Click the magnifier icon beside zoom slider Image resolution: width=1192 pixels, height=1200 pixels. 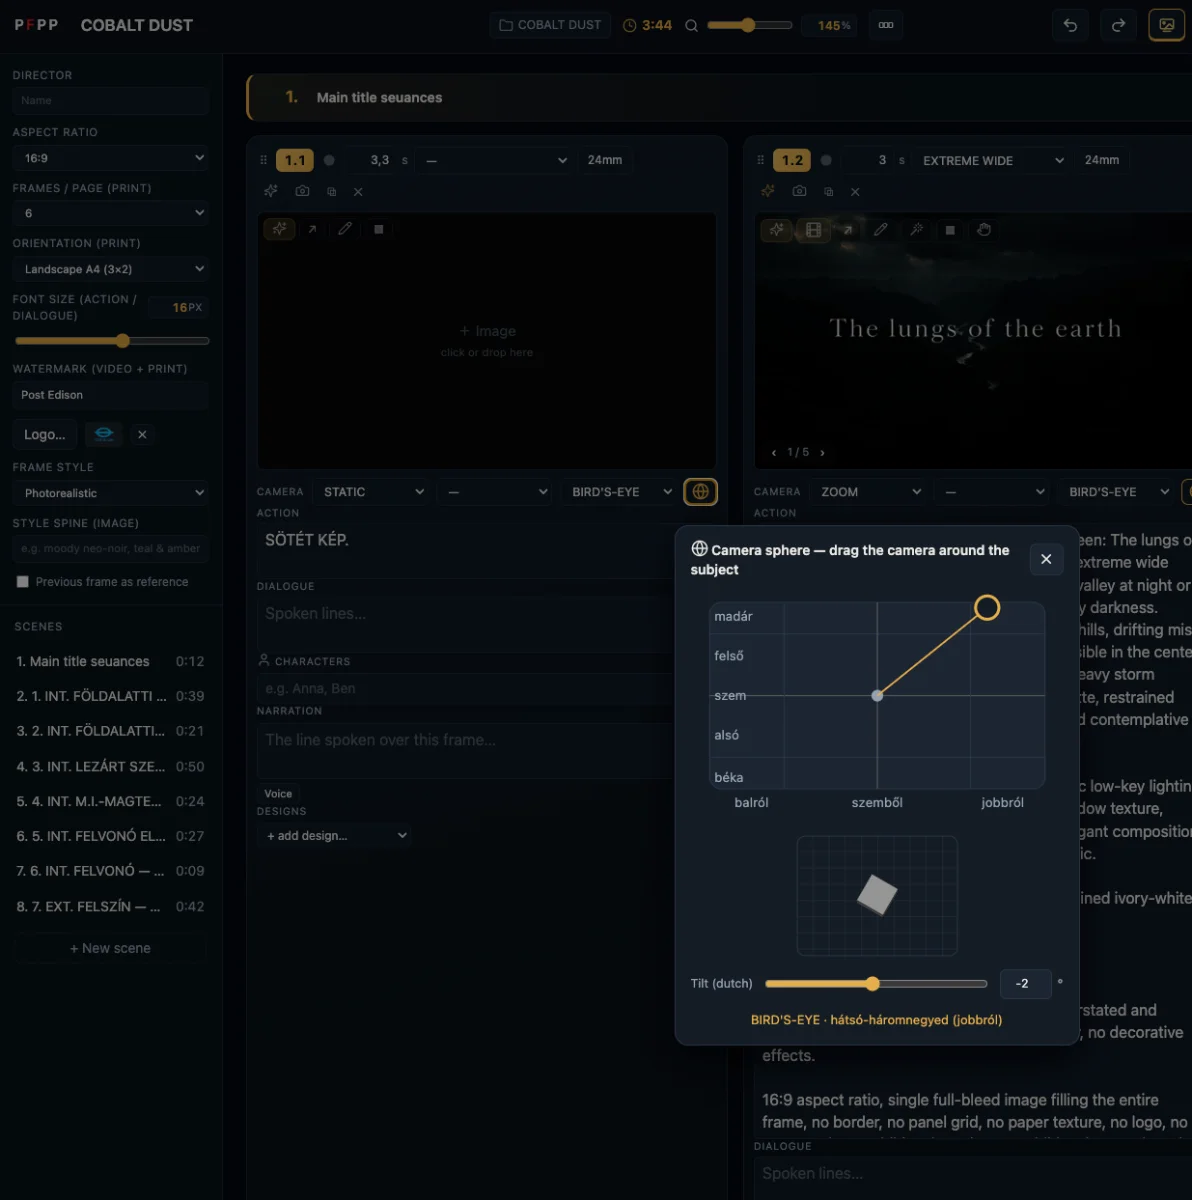691,25
